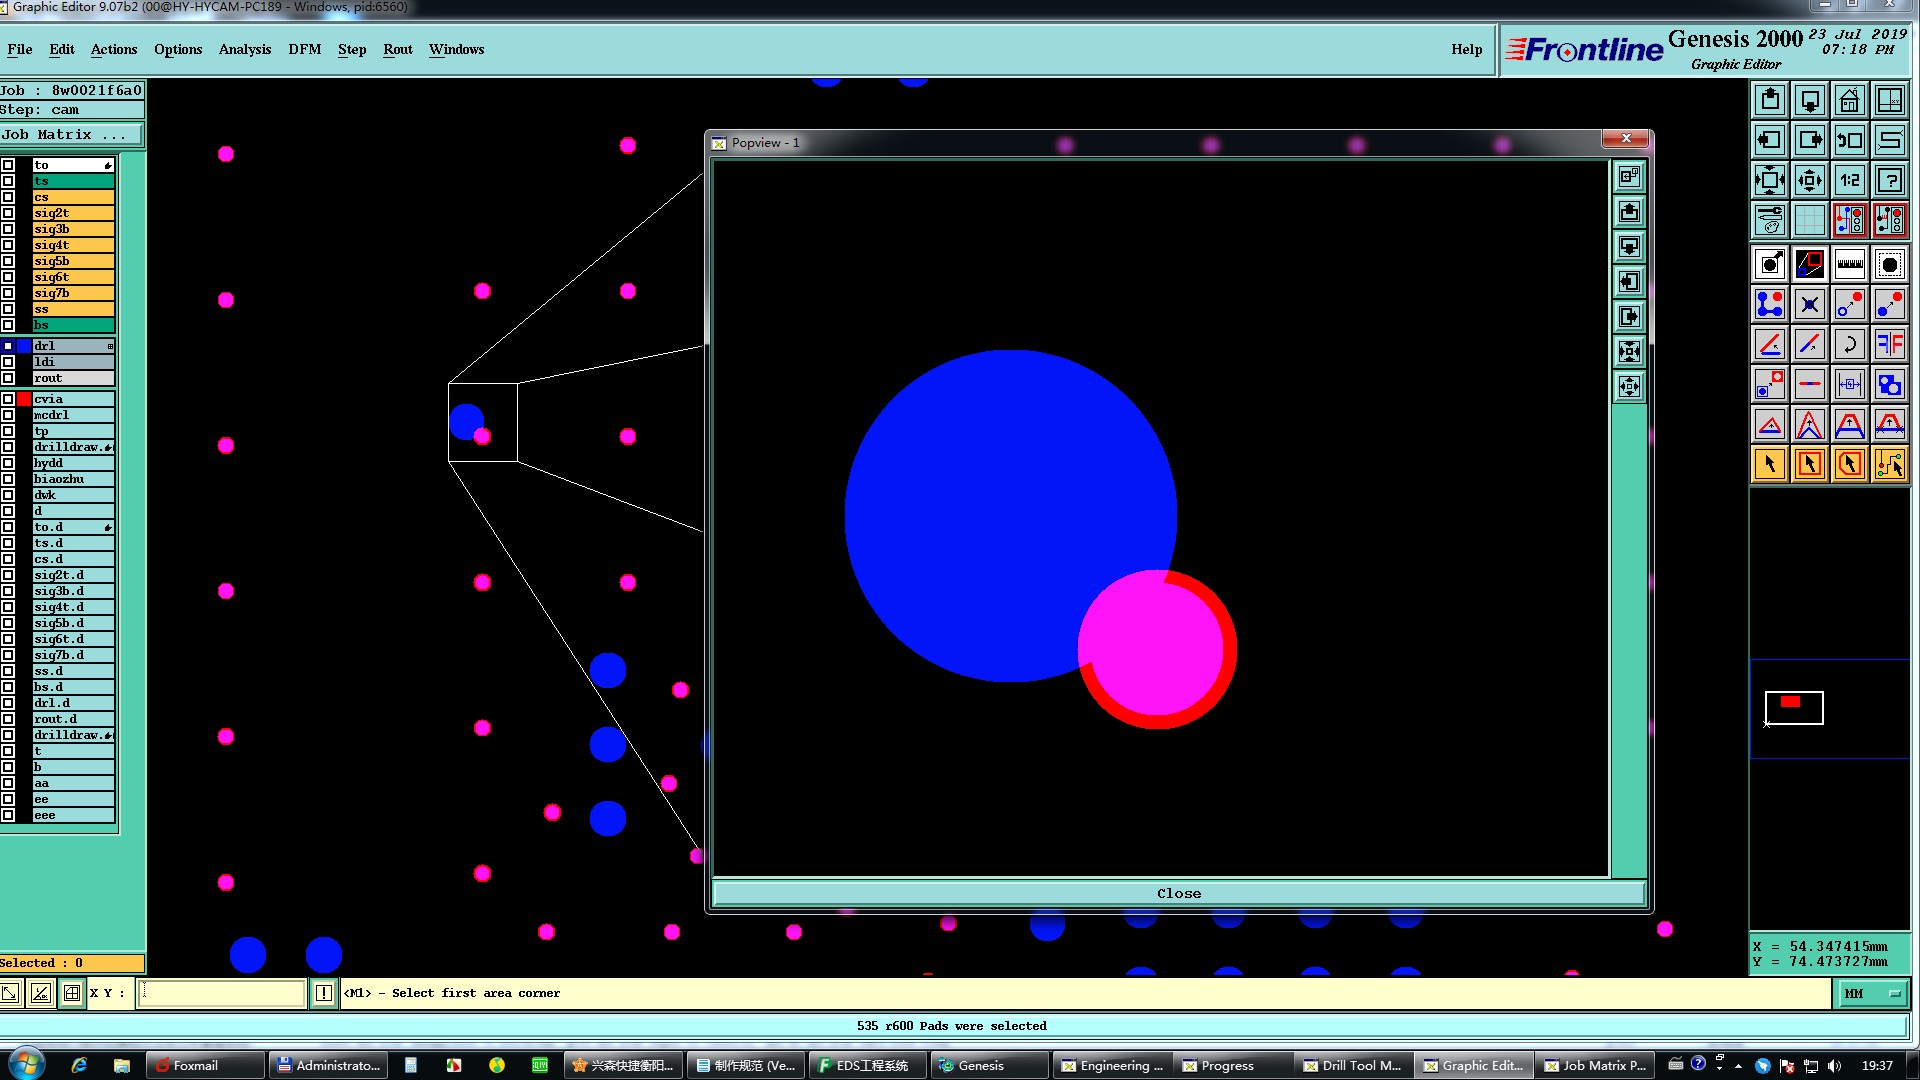Click Close button in Popview
Image resolution: width=1920 pixels, height=1080 pixels.
pyautogui.click(x=1178, y=893)
